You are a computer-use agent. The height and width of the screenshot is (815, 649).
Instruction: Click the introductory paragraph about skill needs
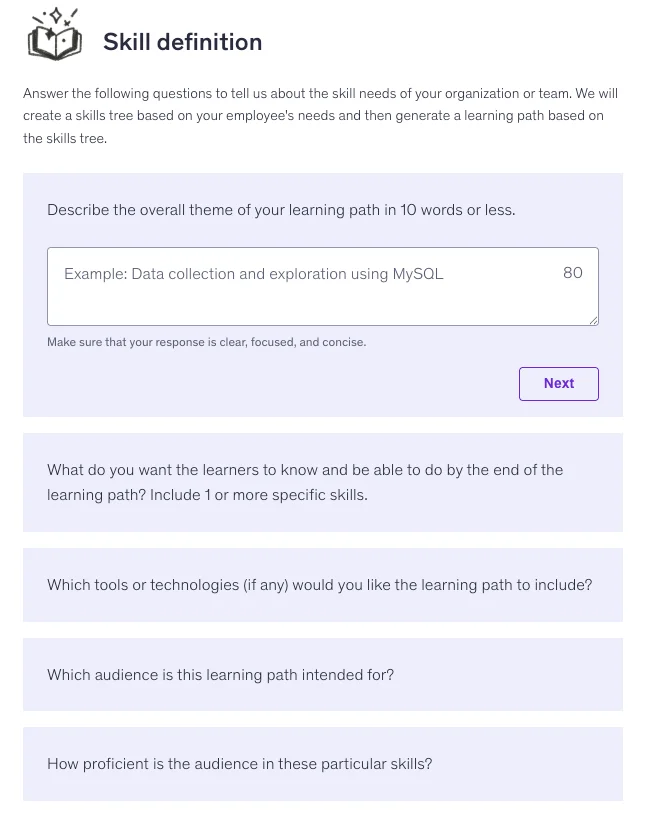(320, 115)
